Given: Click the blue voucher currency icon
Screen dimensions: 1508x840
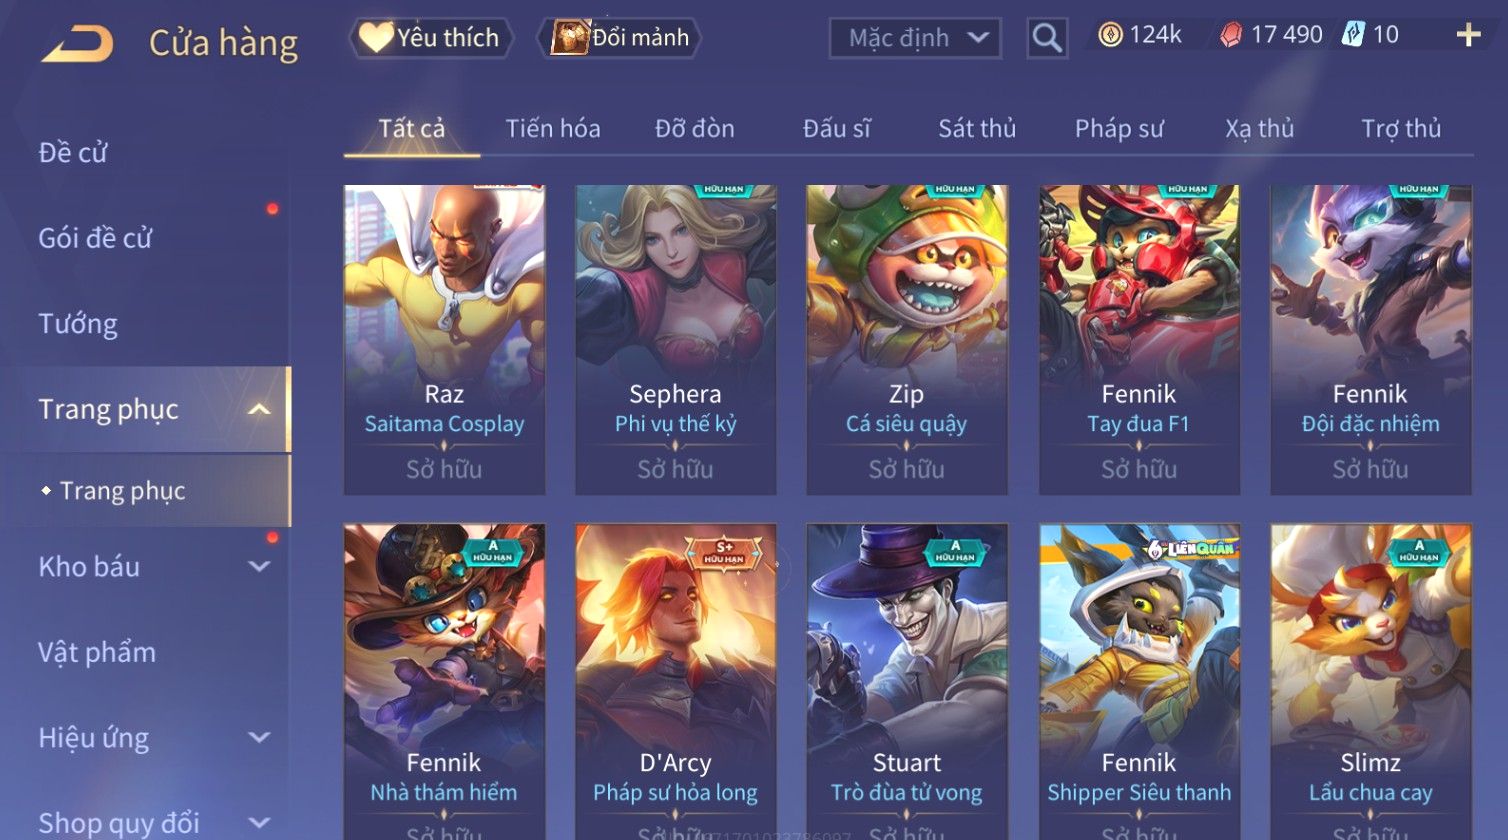Looking at the screenshot, I should pyautogui.click(x=1352, y=35).
